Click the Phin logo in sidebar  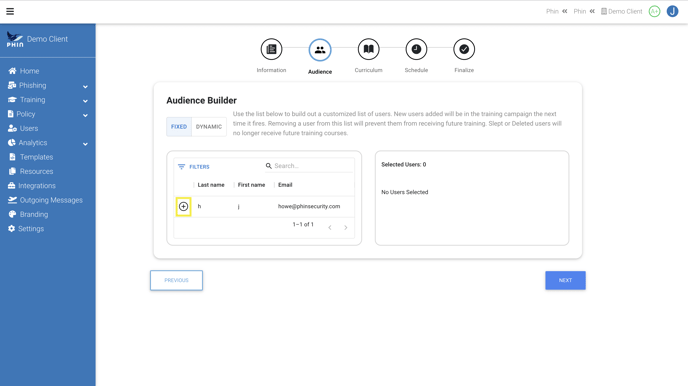(15, 39)
